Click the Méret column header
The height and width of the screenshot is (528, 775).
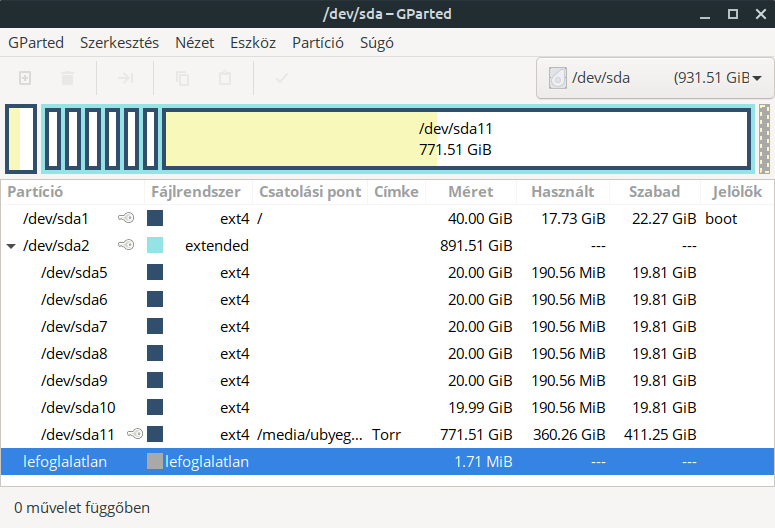pos(471,192)
